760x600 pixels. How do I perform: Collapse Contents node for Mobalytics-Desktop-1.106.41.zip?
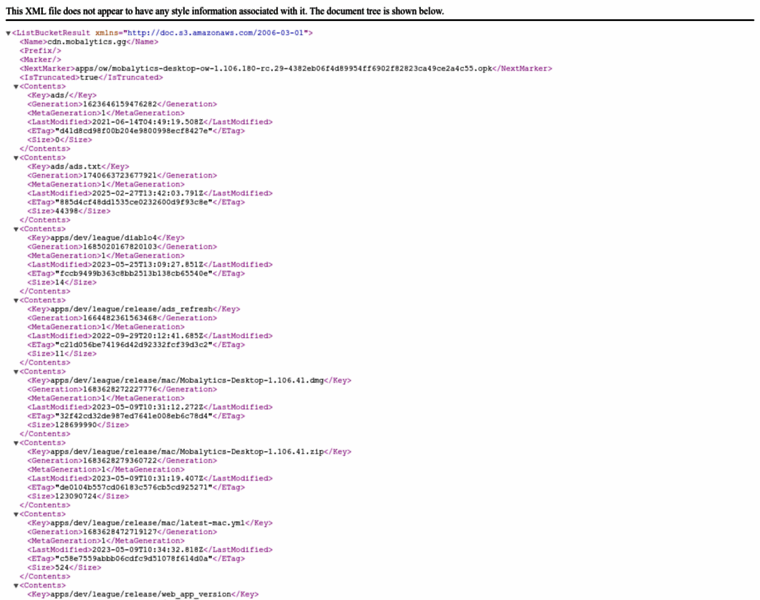16,443
